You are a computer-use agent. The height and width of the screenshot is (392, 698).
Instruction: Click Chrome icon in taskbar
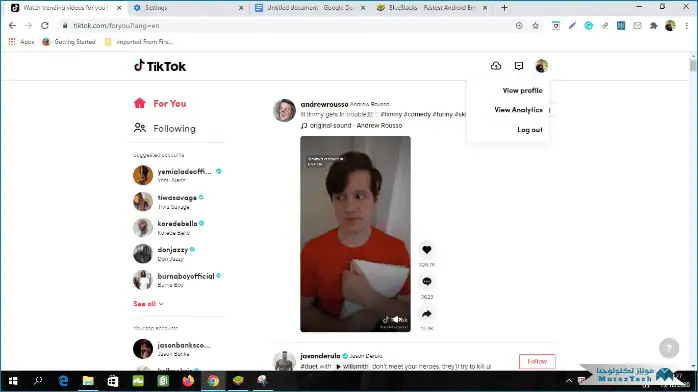tap(213, 381)
